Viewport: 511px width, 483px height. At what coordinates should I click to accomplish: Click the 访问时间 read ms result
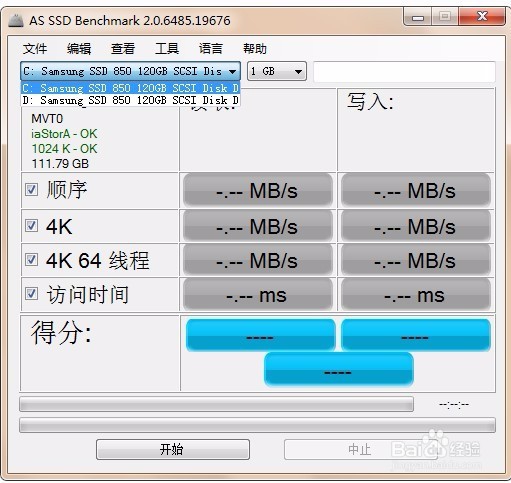pos(258,295)
